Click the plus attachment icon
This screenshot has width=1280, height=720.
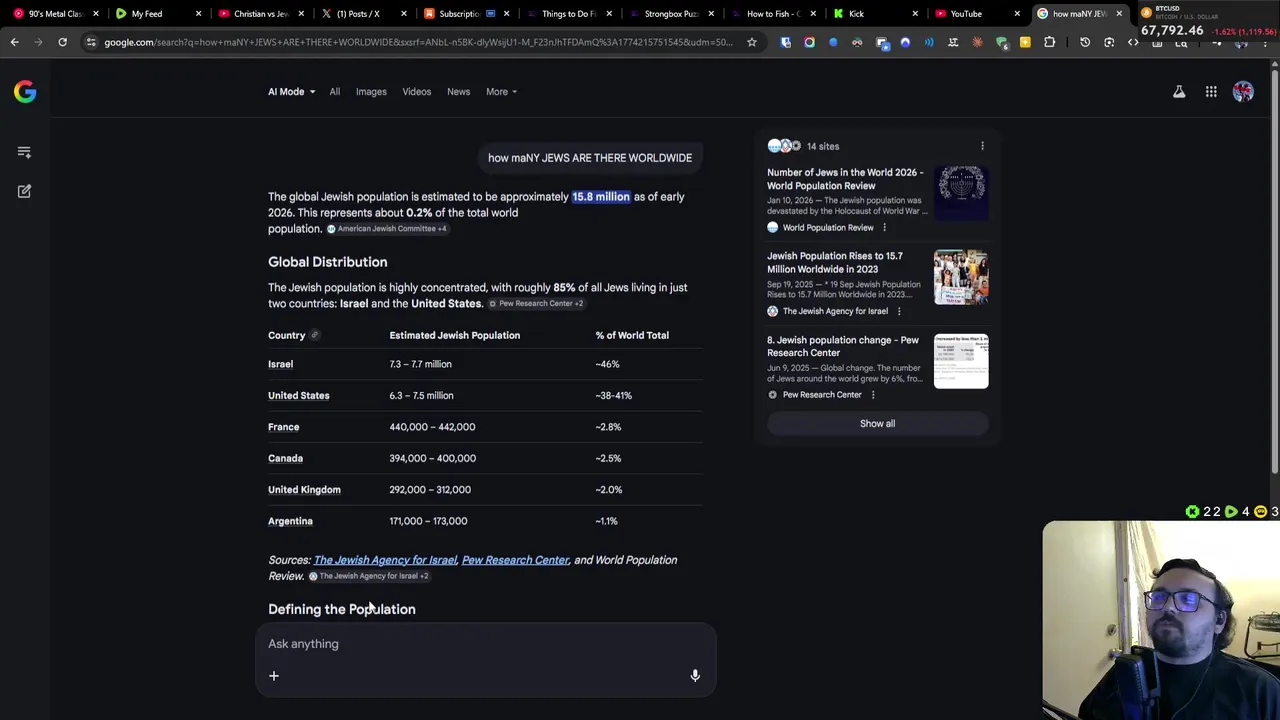tap(274, 676)
